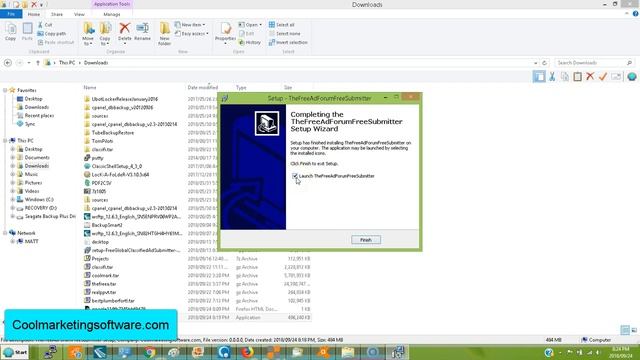Image resolution: width=640 pixels, height=360 pixels.
Task: Switch to the View ribbon tab
Action: 79,14
